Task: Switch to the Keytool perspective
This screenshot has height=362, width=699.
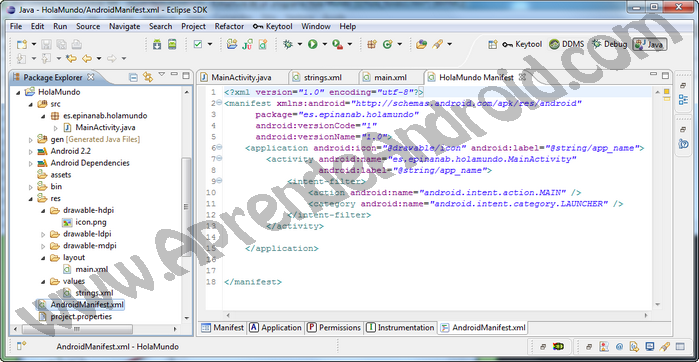Action: (522, 44)
